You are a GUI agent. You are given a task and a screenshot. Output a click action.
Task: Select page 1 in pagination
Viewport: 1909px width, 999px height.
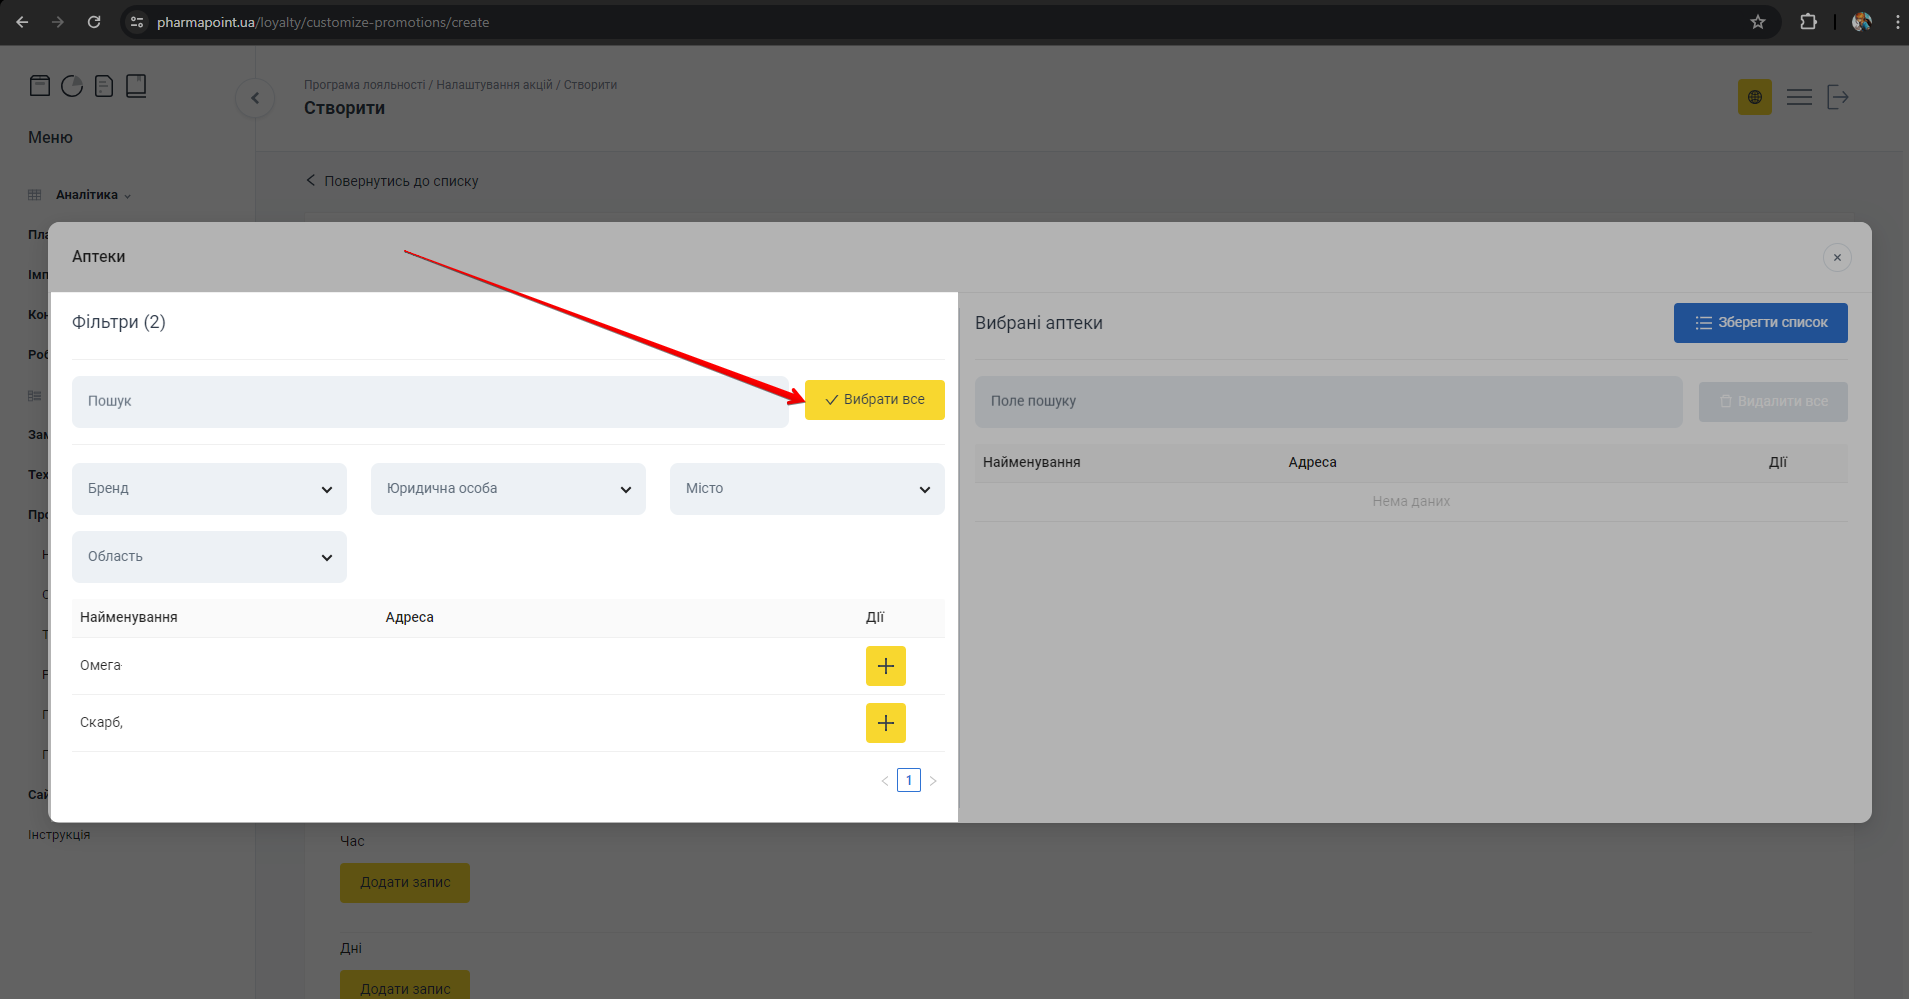pyautogui.click(x=908, y=781)
